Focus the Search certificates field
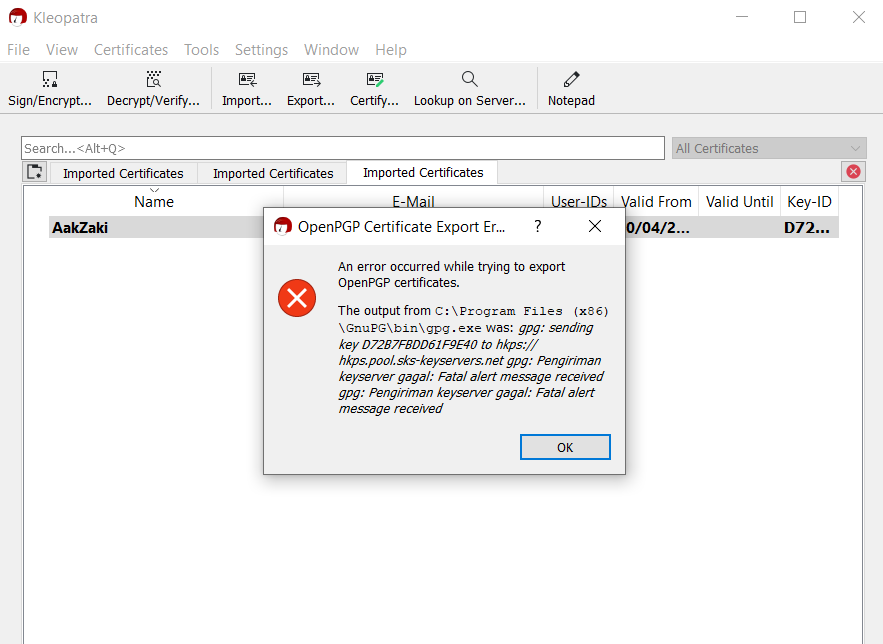The image size is (883, 644). pos(343,148)
